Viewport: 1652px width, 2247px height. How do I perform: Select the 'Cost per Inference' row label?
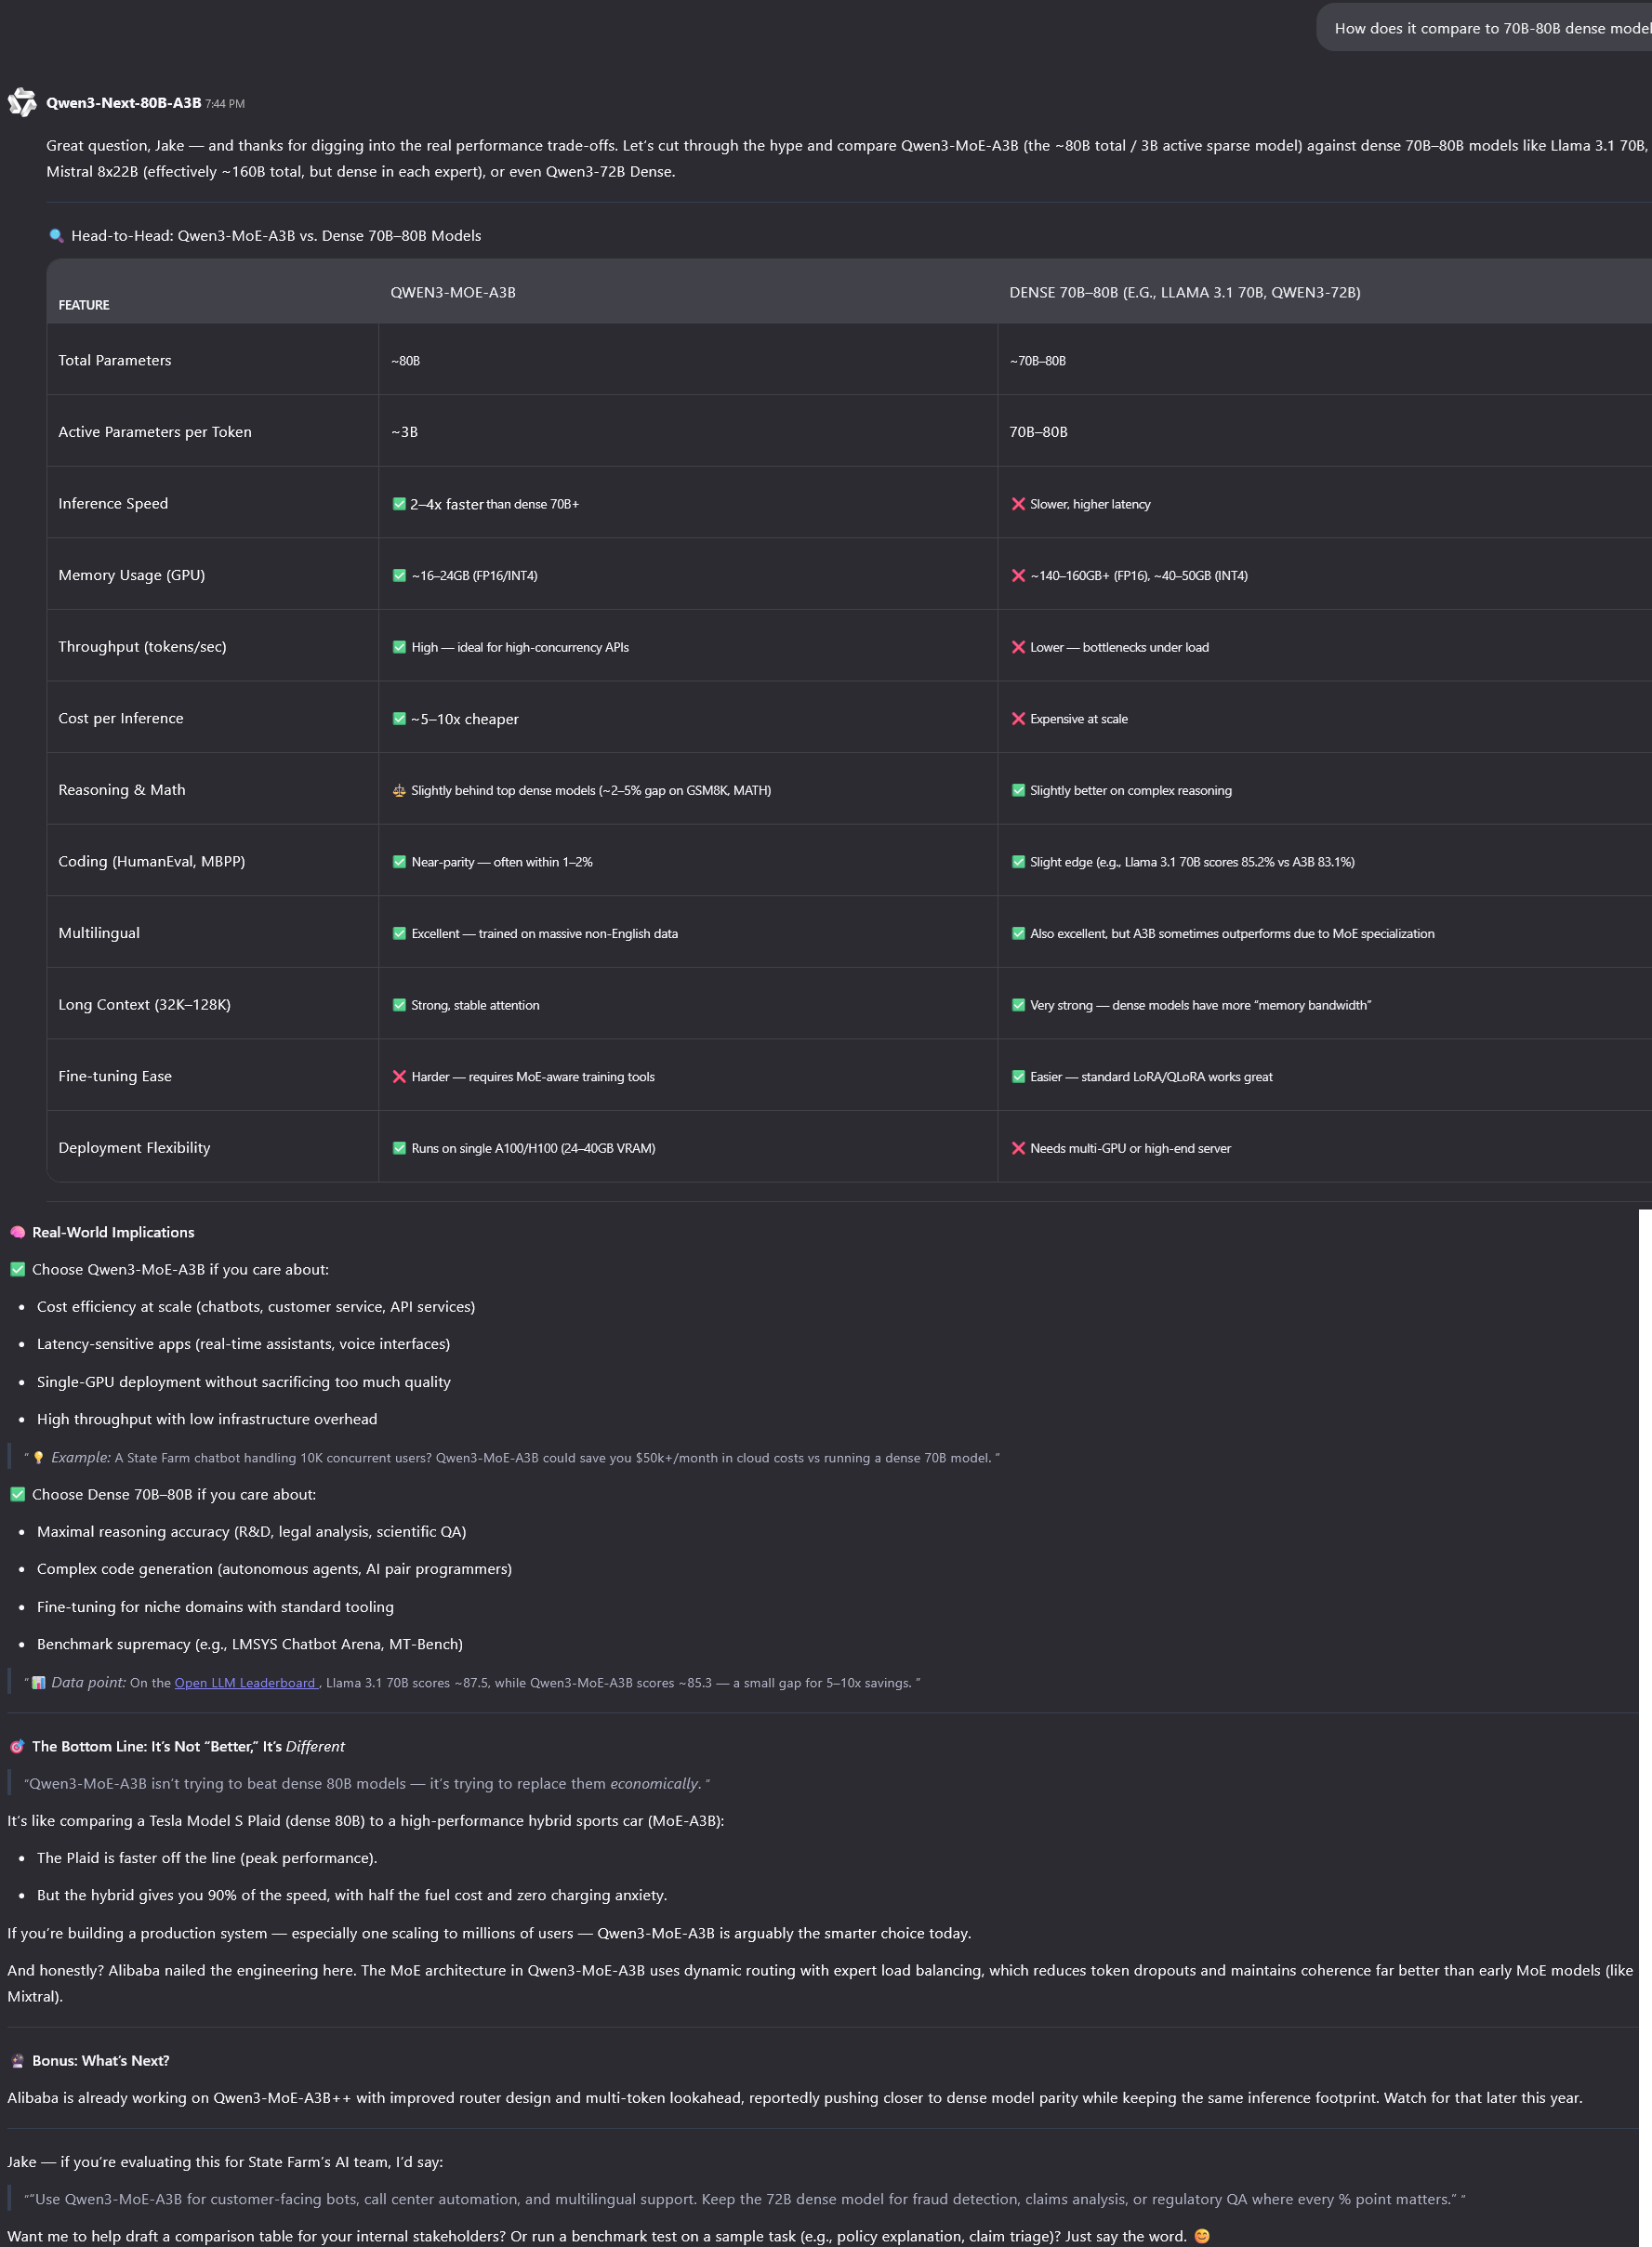(x=121, y=718)
